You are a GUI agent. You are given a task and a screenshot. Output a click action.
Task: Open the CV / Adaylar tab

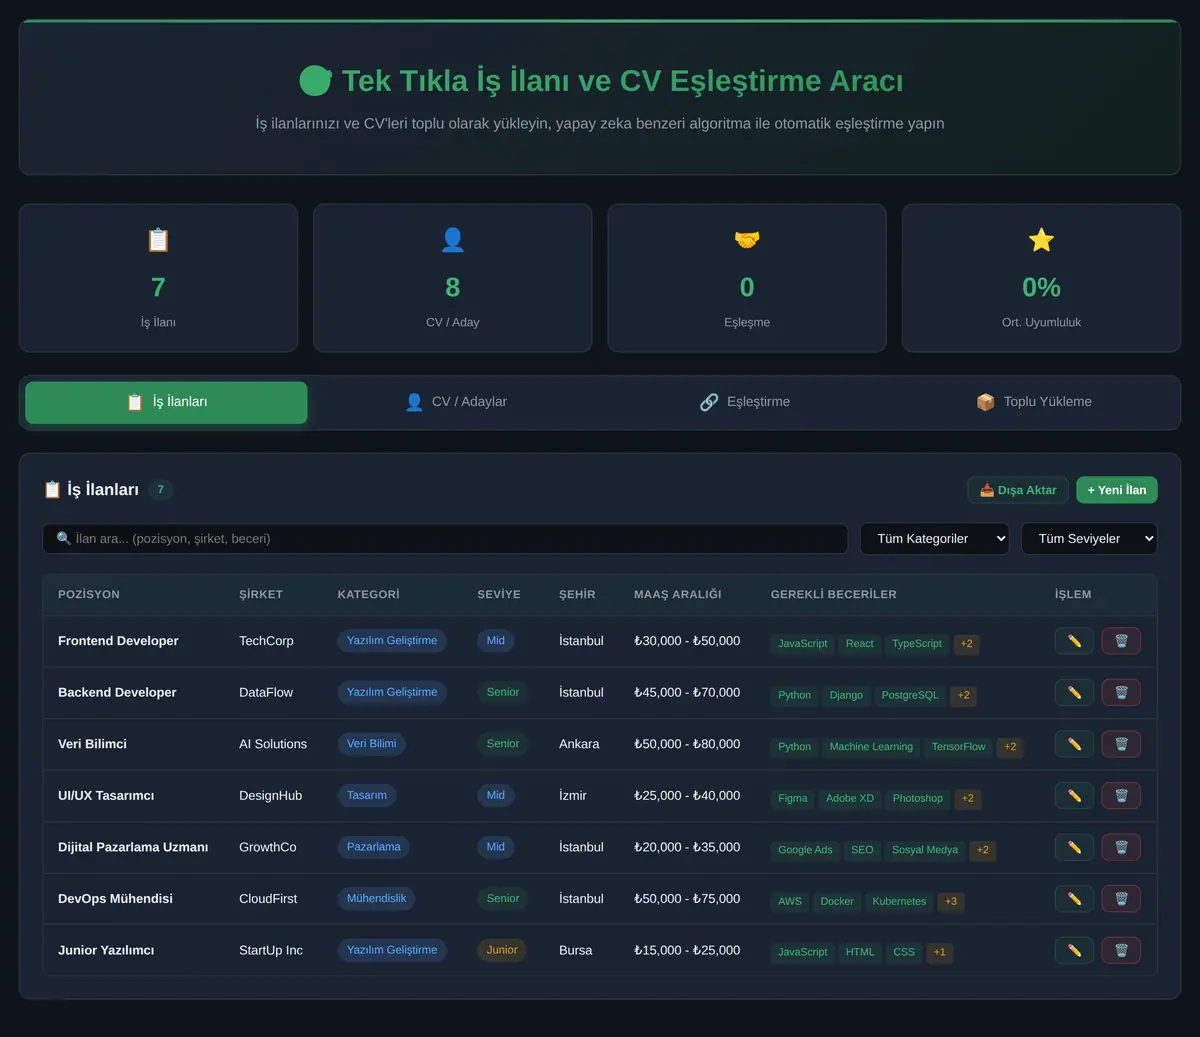(x=455, y=402)
